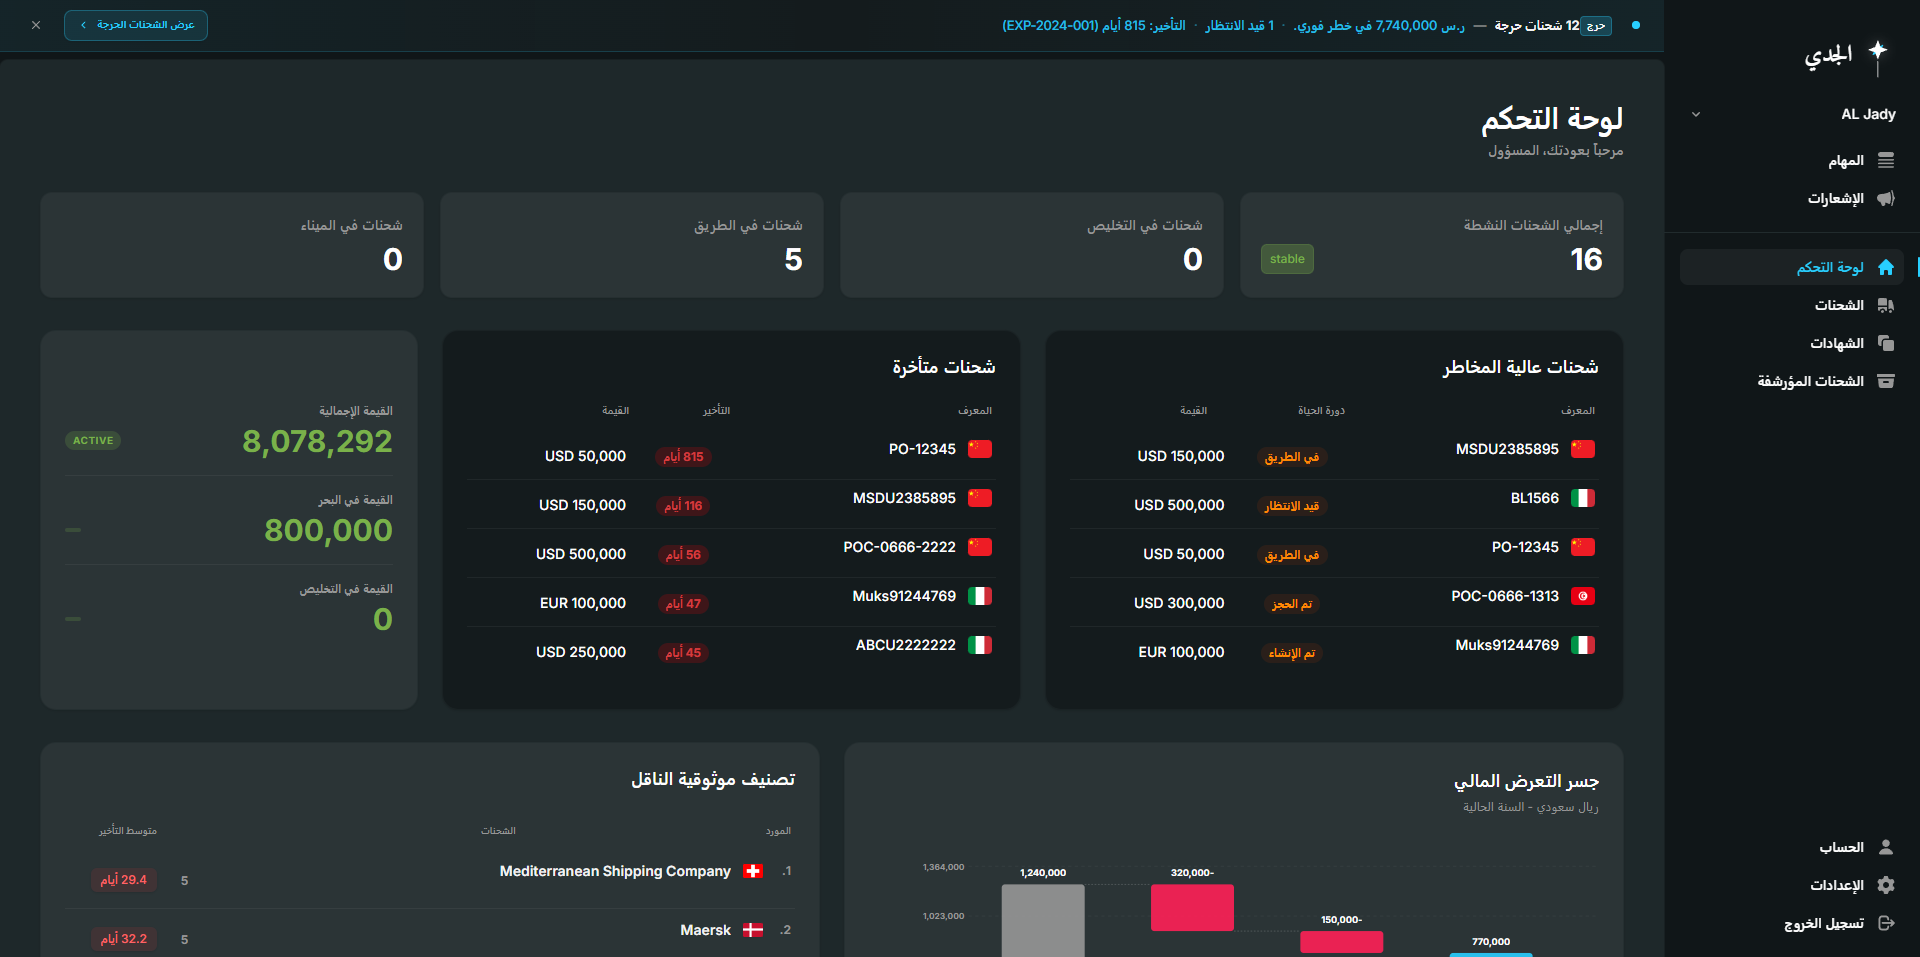
Task: Click view critical shipments button عرض الشحنات الحرجة
Action: tap(136, 25)
